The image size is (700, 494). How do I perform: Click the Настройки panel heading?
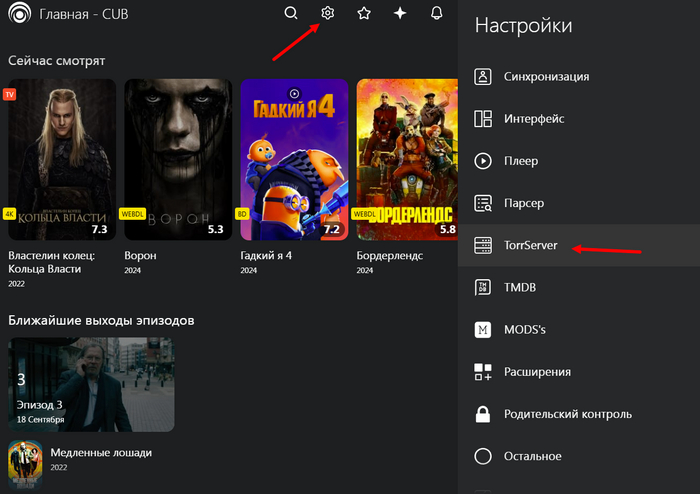pos(523,25)
